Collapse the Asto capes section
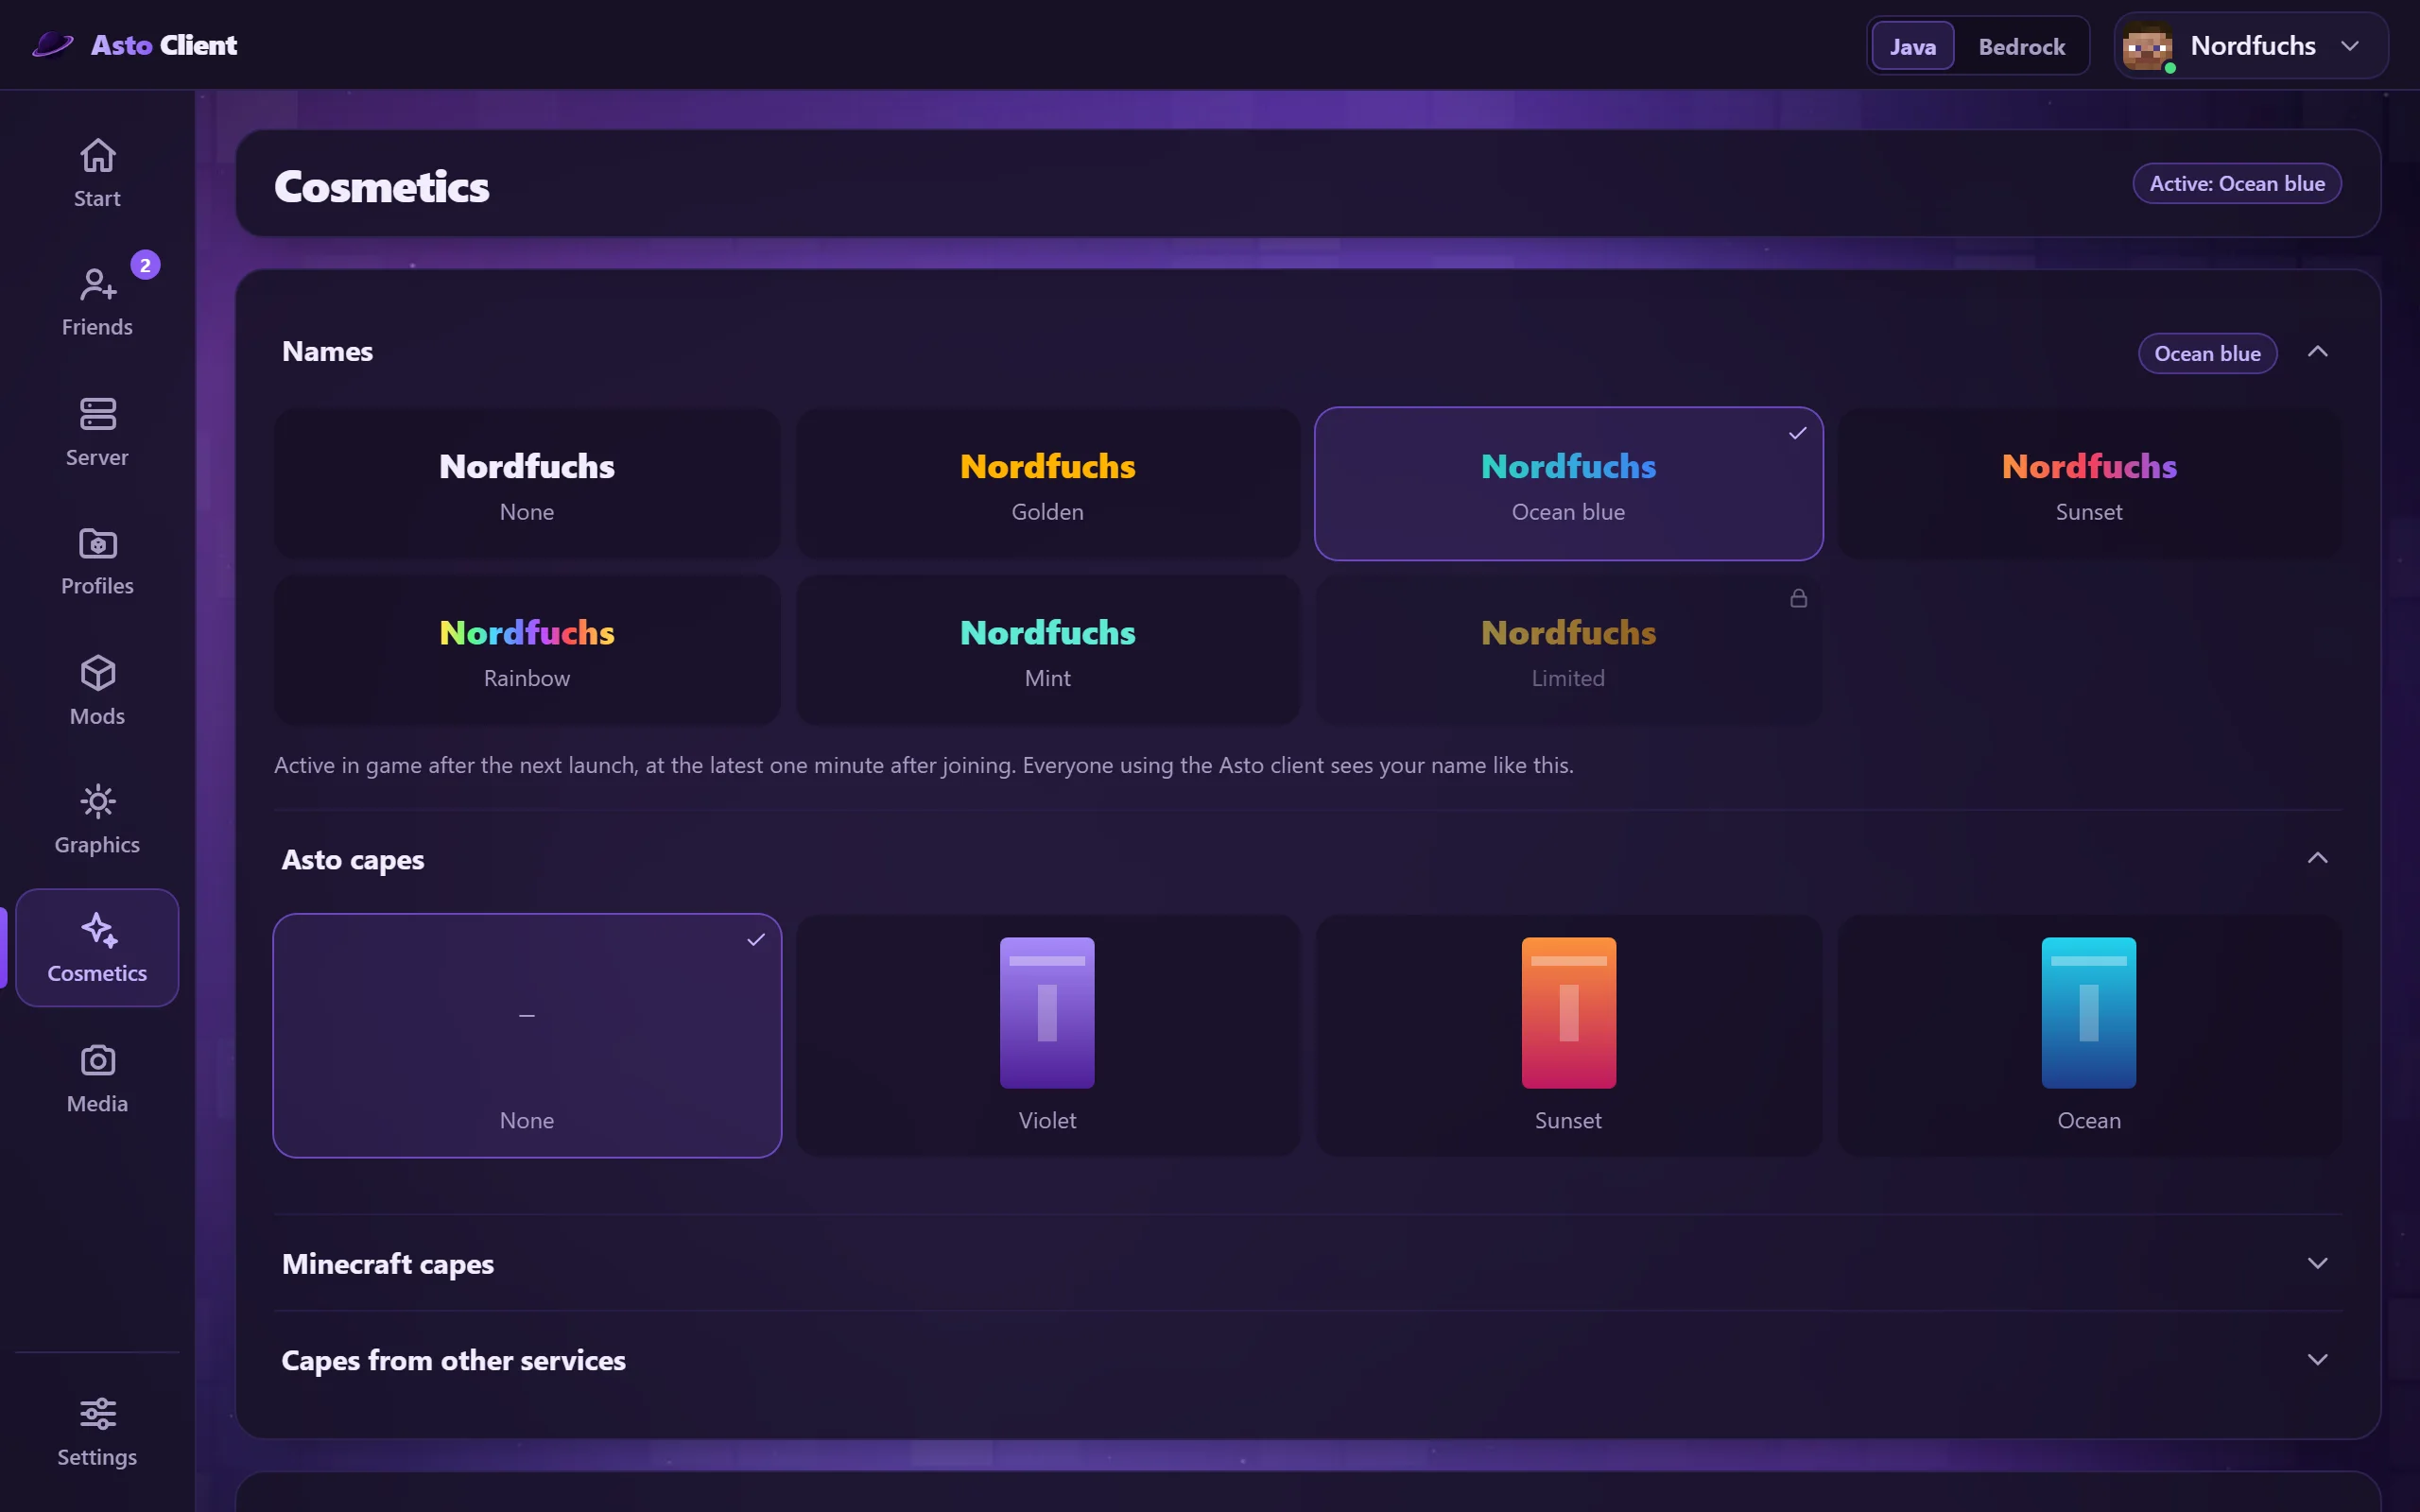 [x=2317, y=858]
